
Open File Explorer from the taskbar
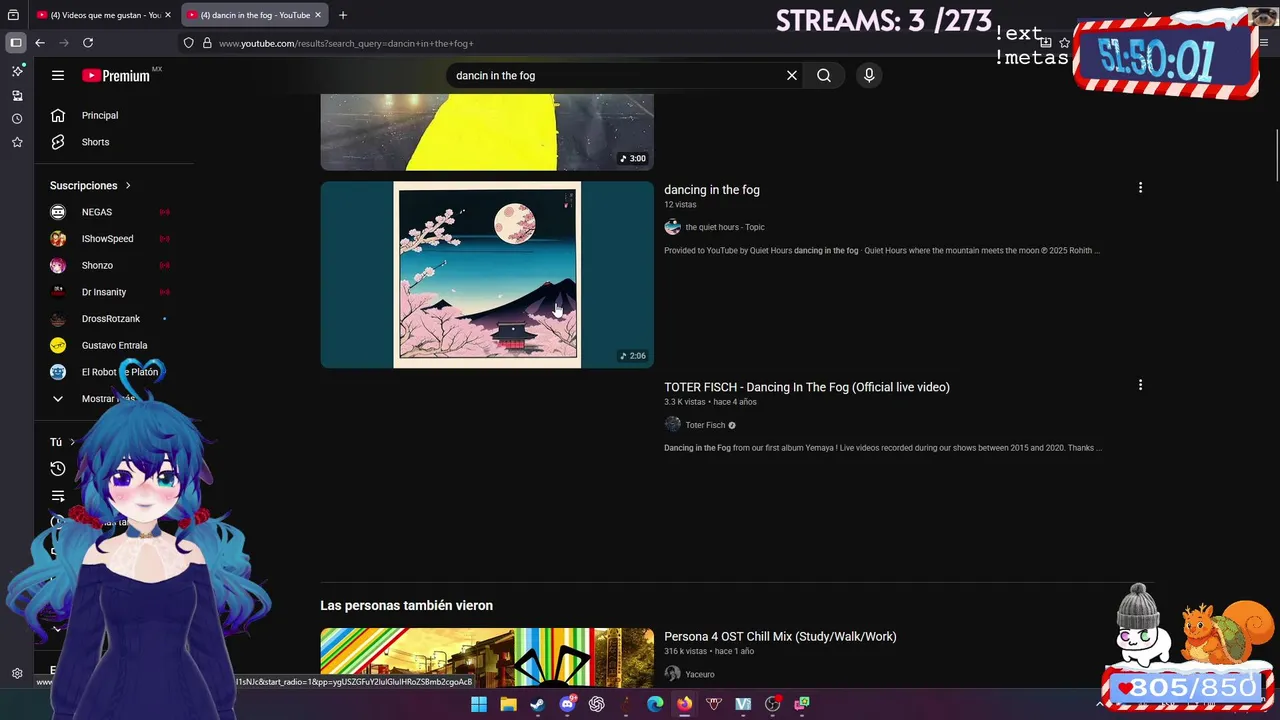click(x=508, y=704)
